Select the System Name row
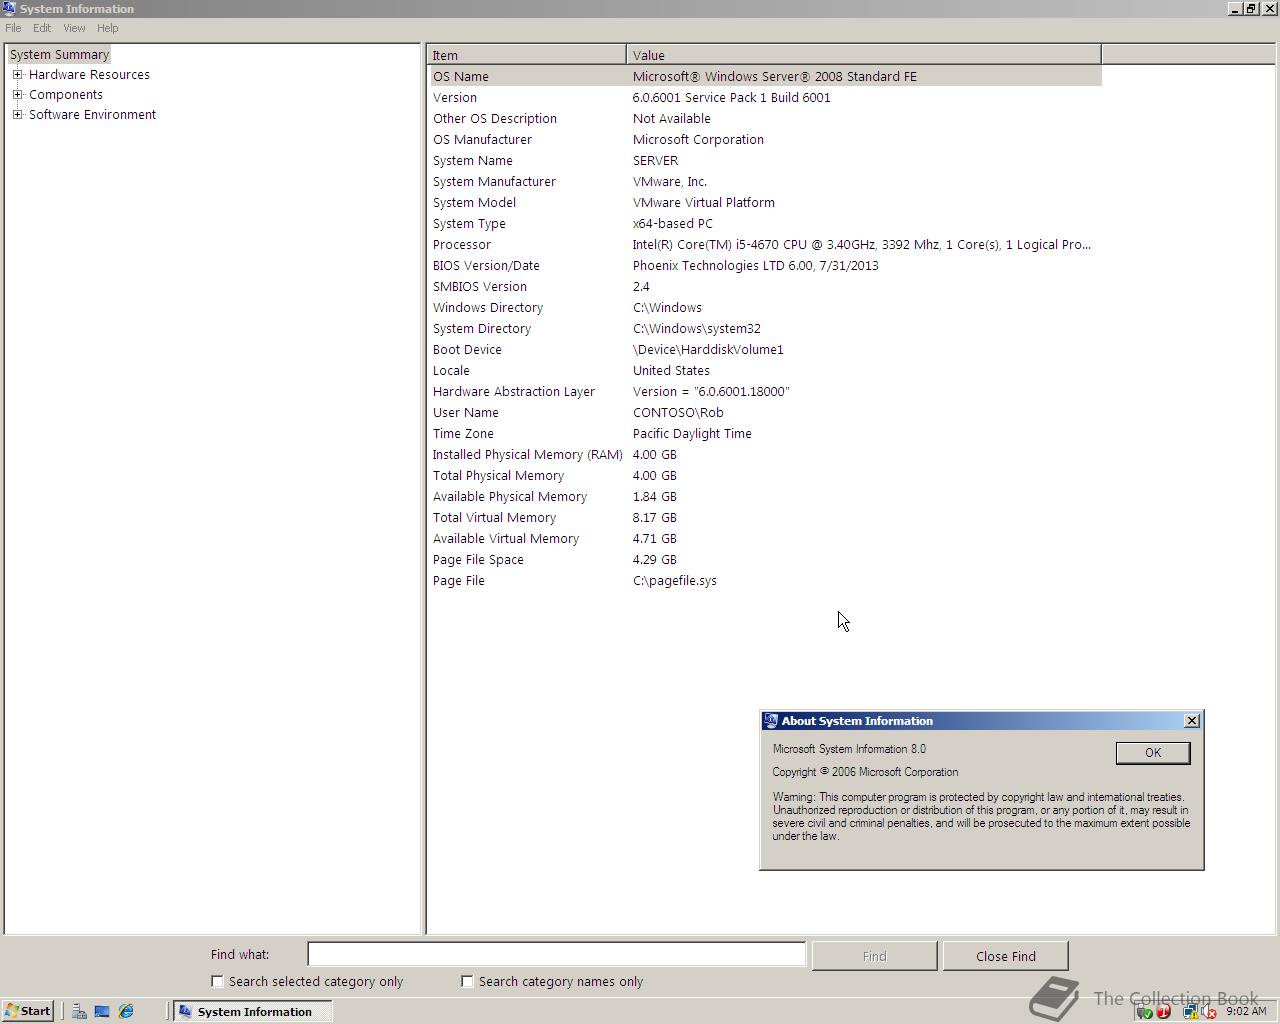 click(x=765, y=160)
